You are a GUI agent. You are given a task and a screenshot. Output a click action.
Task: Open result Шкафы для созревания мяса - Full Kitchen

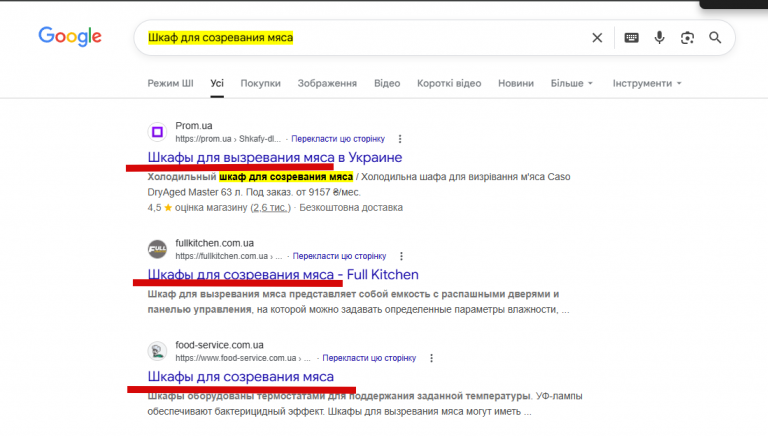283,274
